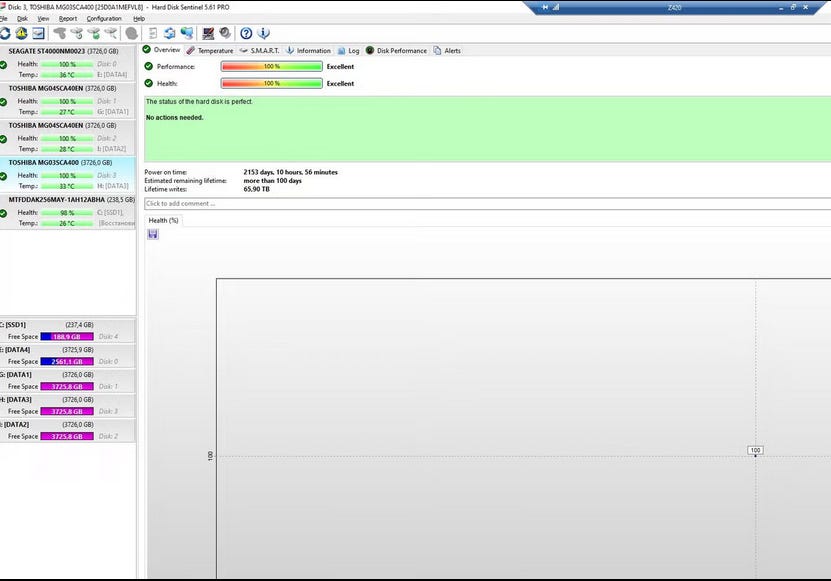
Task: Click first gray disk test toolbar icon
Action: click(60, 33)
